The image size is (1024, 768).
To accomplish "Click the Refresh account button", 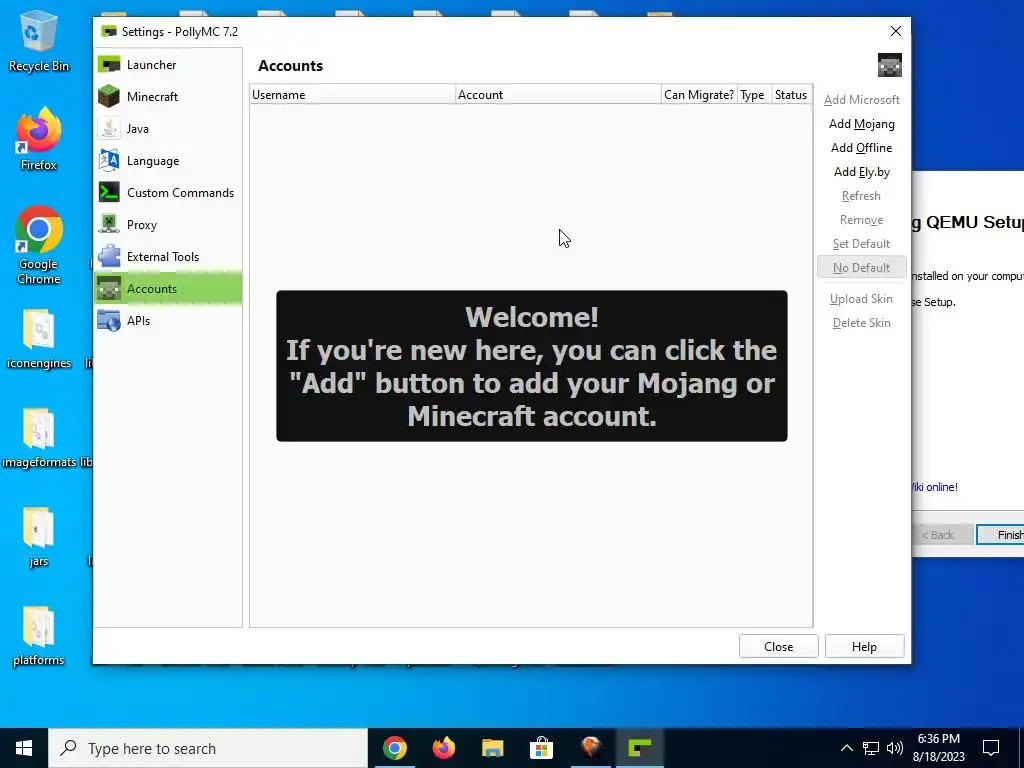I will (x=861, y=196).
